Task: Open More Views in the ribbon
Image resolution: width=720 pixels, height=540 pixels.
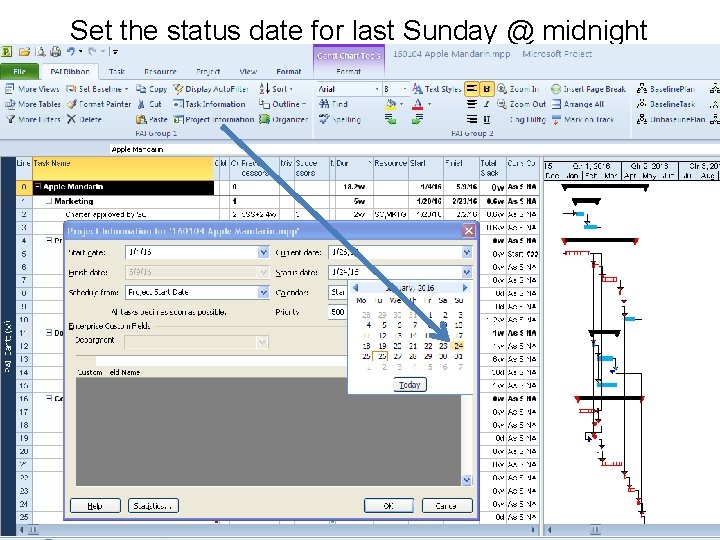Action: click(32, 89)
